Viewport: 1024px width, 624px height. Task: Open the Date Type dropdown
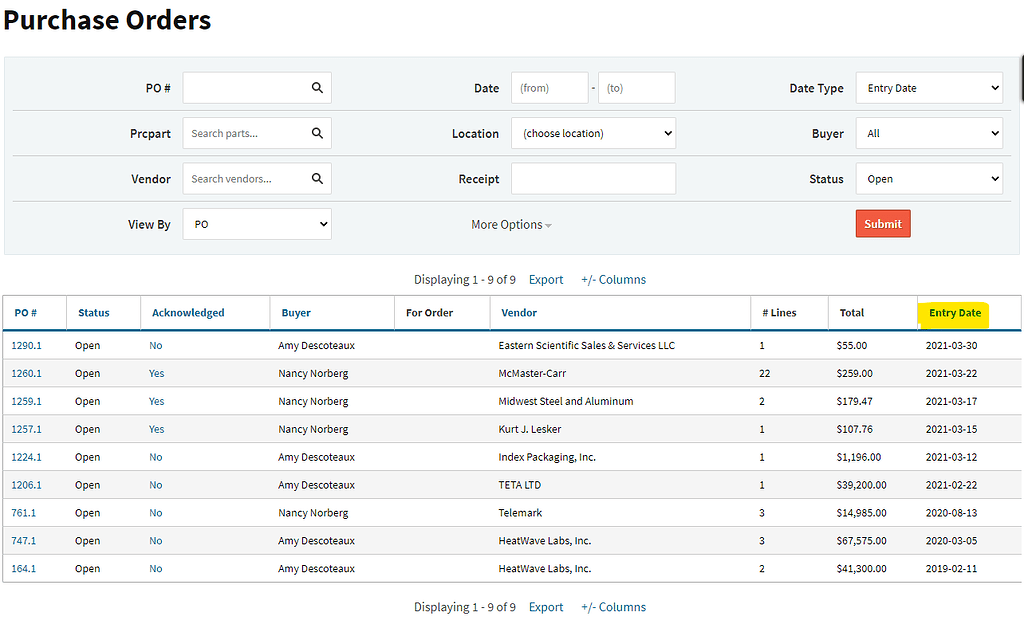[x=928, y=87]
